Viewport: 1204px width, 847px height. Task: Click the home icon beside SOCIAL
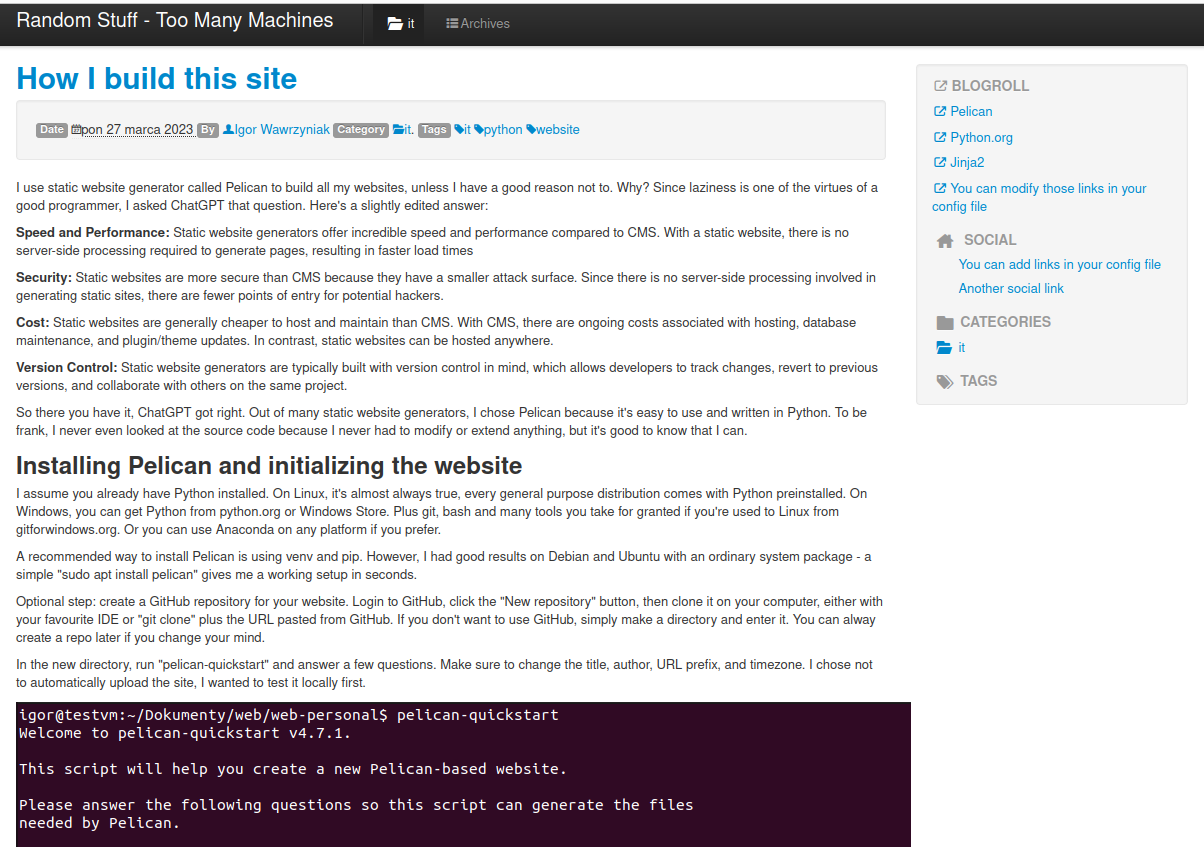tap(945, 241)
